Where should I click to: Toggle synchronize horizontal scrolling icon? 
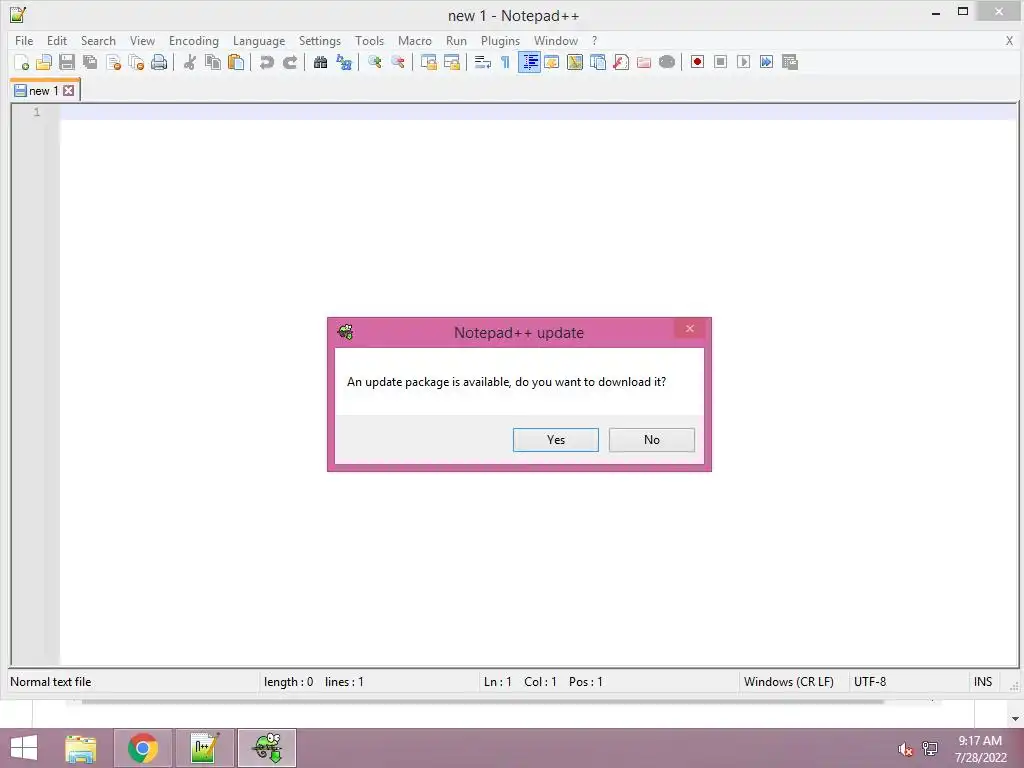coord(451,62)
